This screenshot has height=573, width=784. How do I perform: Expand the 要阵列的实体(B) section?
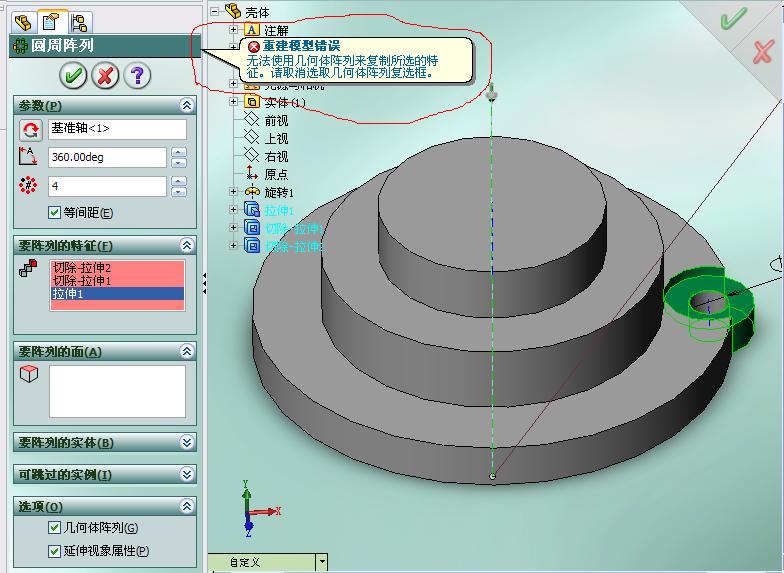pos(186,442)
